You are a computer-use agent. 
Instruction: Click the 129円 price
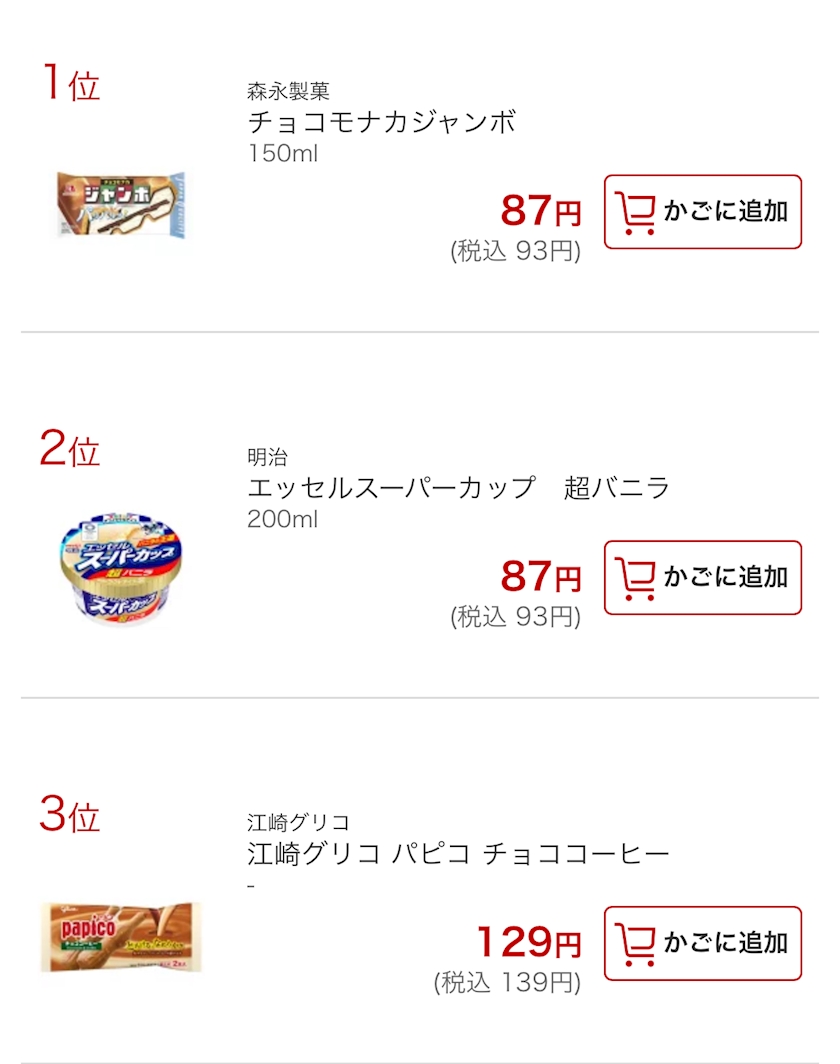pos(527,942)
